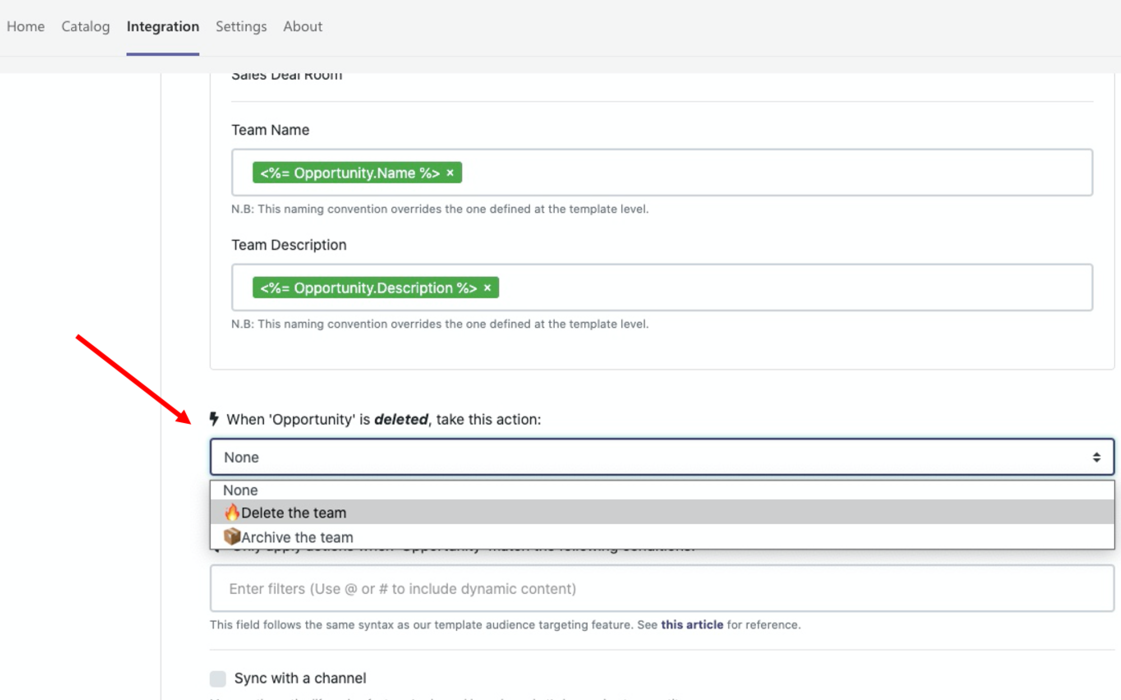This screenshot has width=1121, height=700.
Task: Select Delete the team option
Action: click(x=662, y=513)
